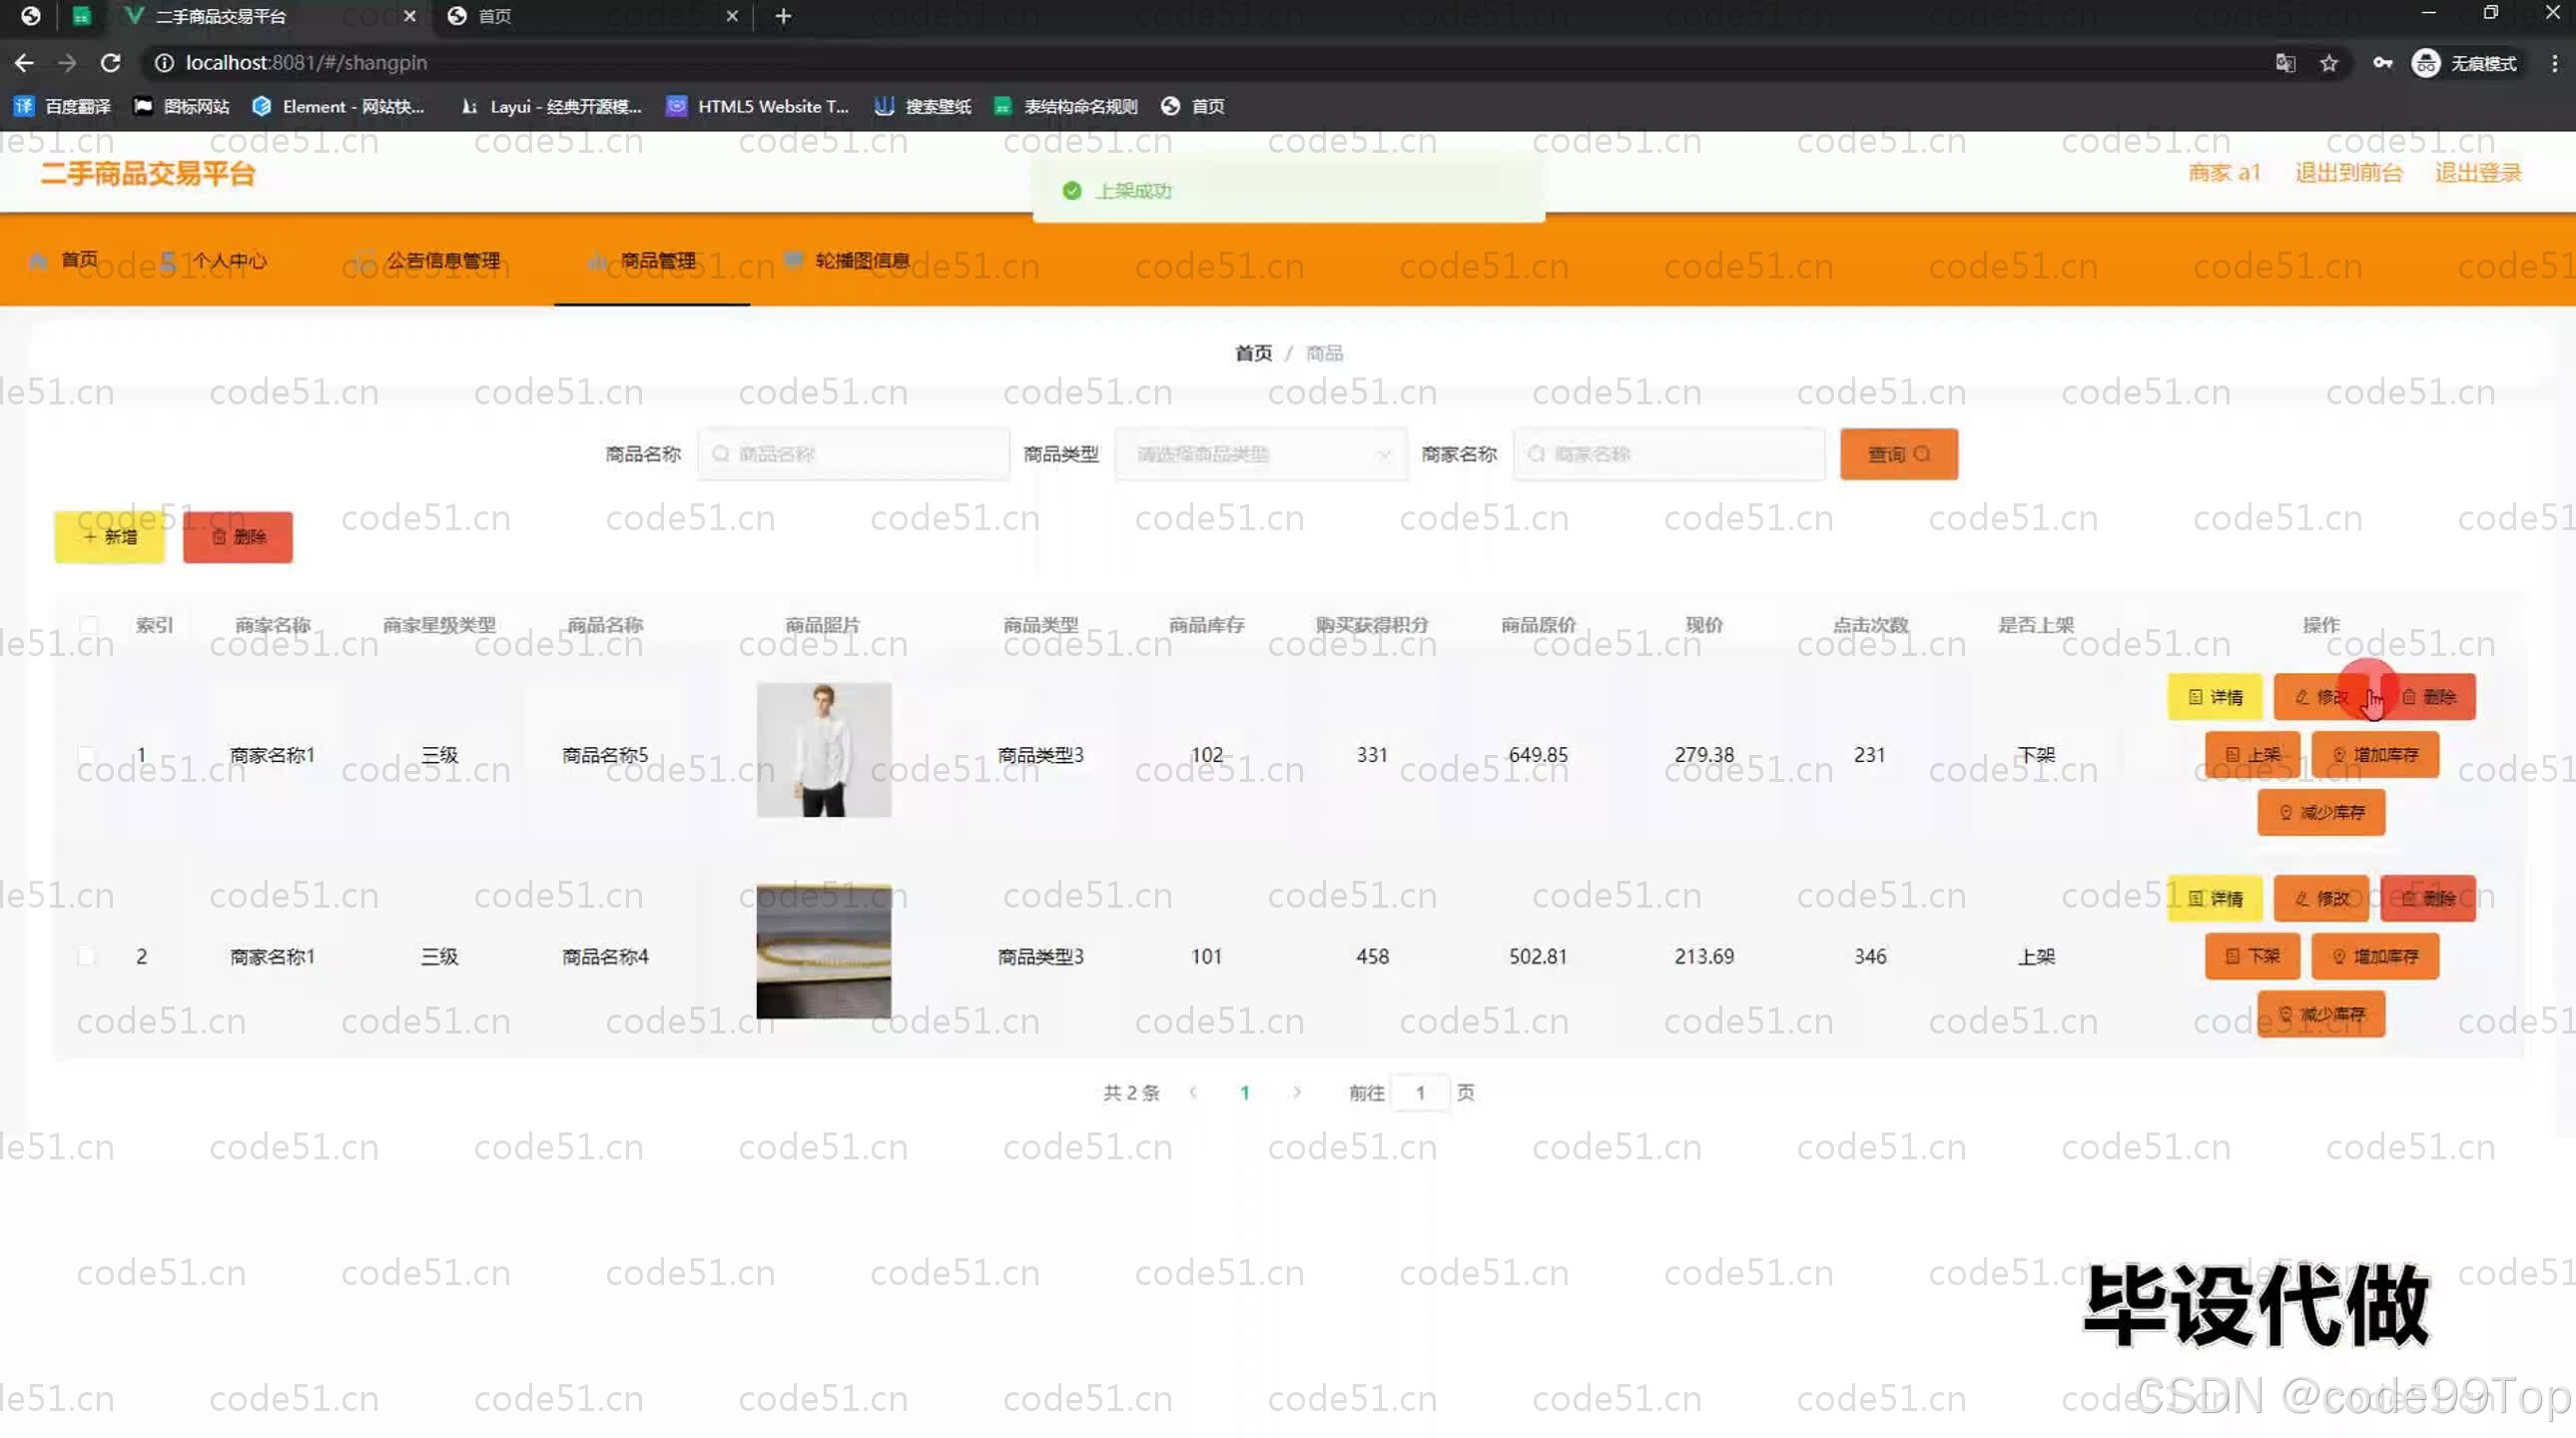2576x1438 pixels.
Task: Click 退出登录 link
Action: click(x=2477, y=173)
